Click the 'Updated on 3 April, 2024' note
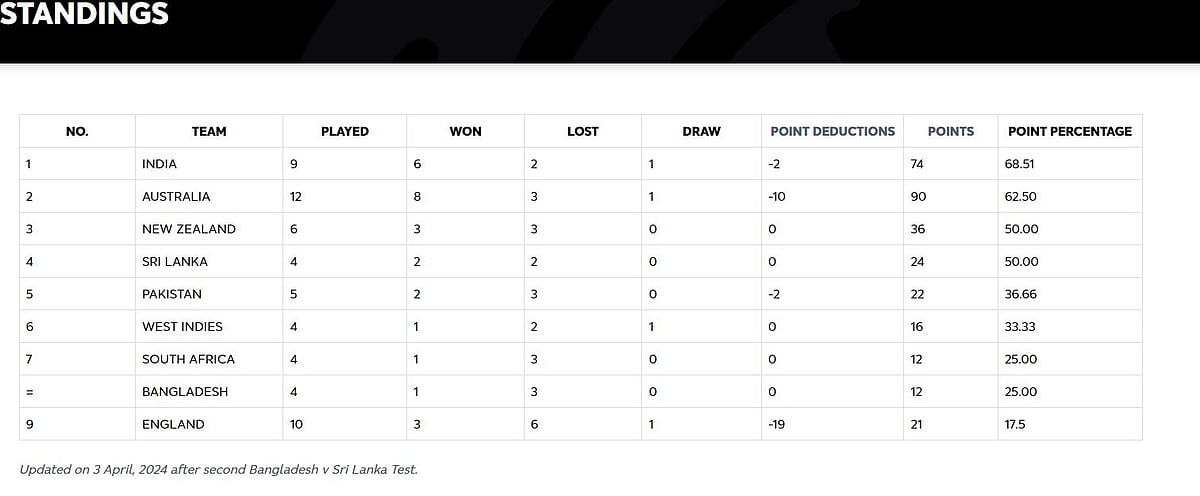The height and width of the screenshot is (496, 1200). tap(218, 469)
